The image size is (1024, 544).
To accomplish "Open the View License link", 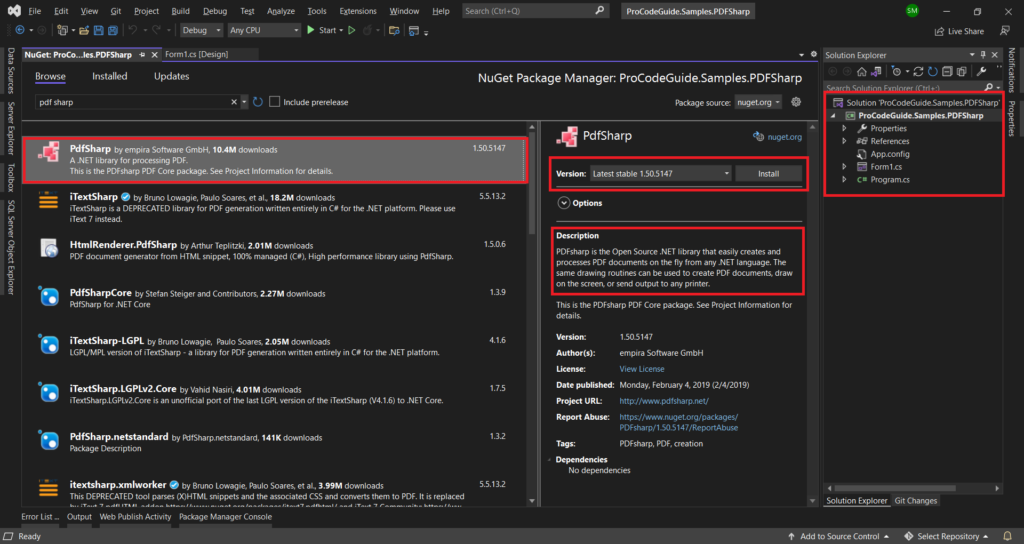I will [x=642, y=369].
